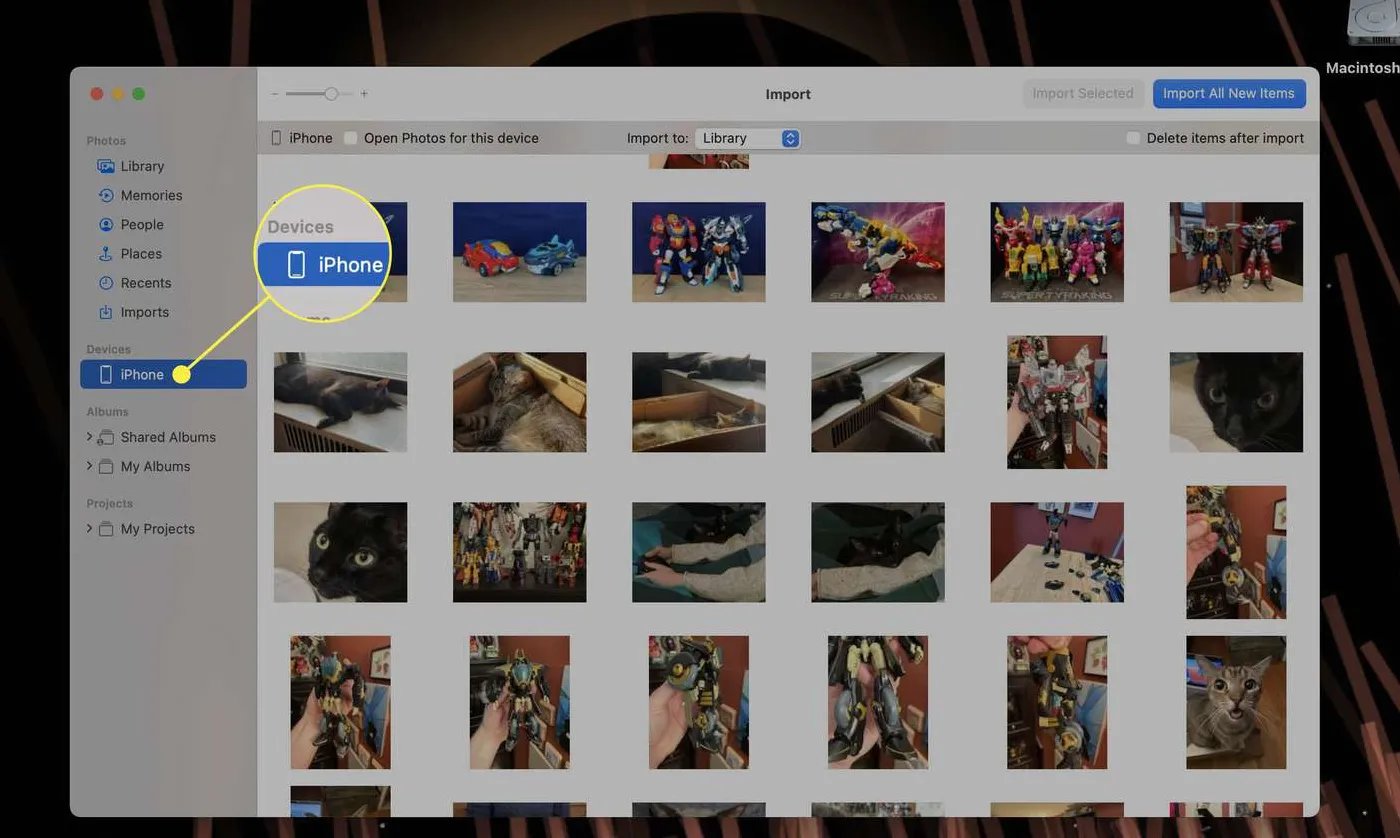Viewport: 1400px width, 838px height.
Task: Click the Recents clock icon
Action: pos(105,283)
